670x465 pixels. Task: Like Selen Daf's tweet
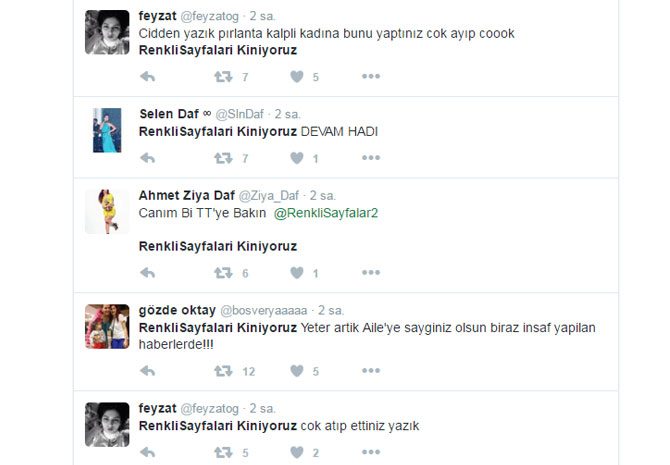297,158
